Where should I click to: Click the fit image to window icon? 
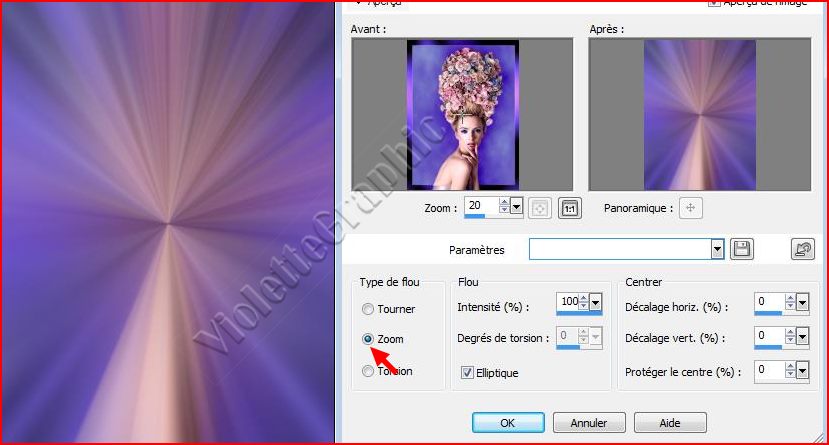pos(540,208)
